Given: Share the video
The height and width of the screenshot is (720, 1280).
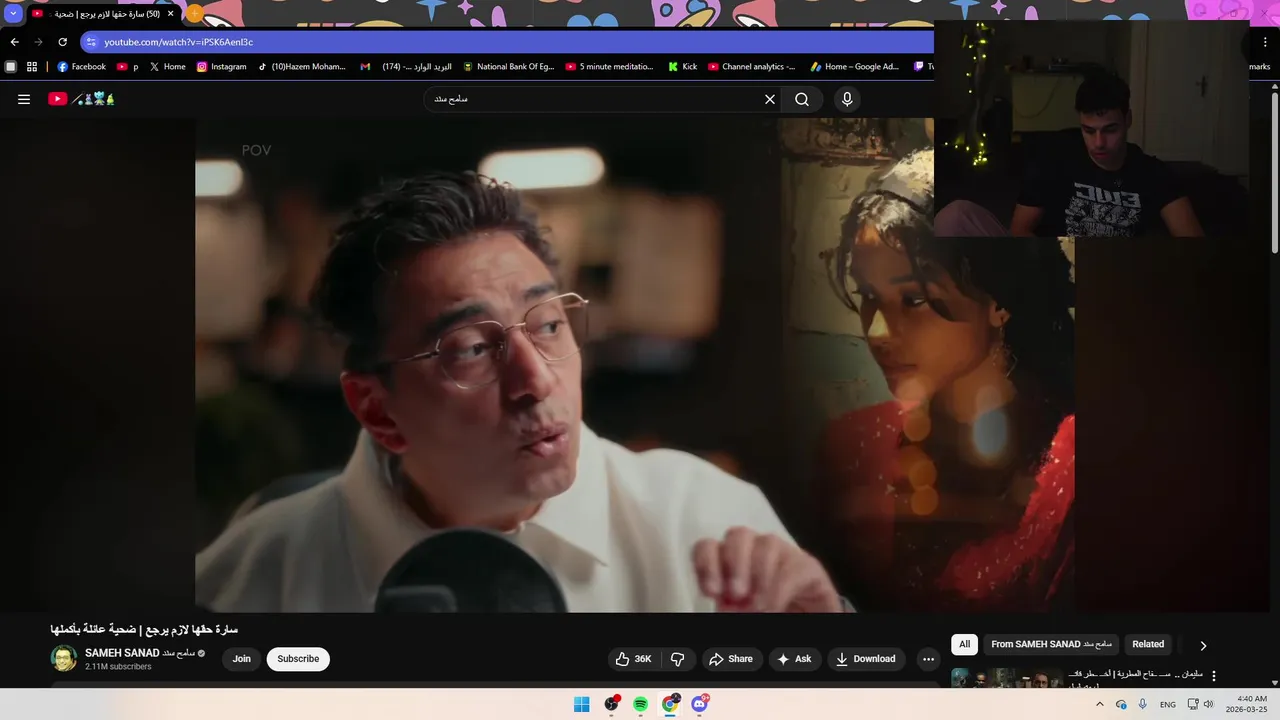Looking at the screenshot, I should tap(730, 659).
